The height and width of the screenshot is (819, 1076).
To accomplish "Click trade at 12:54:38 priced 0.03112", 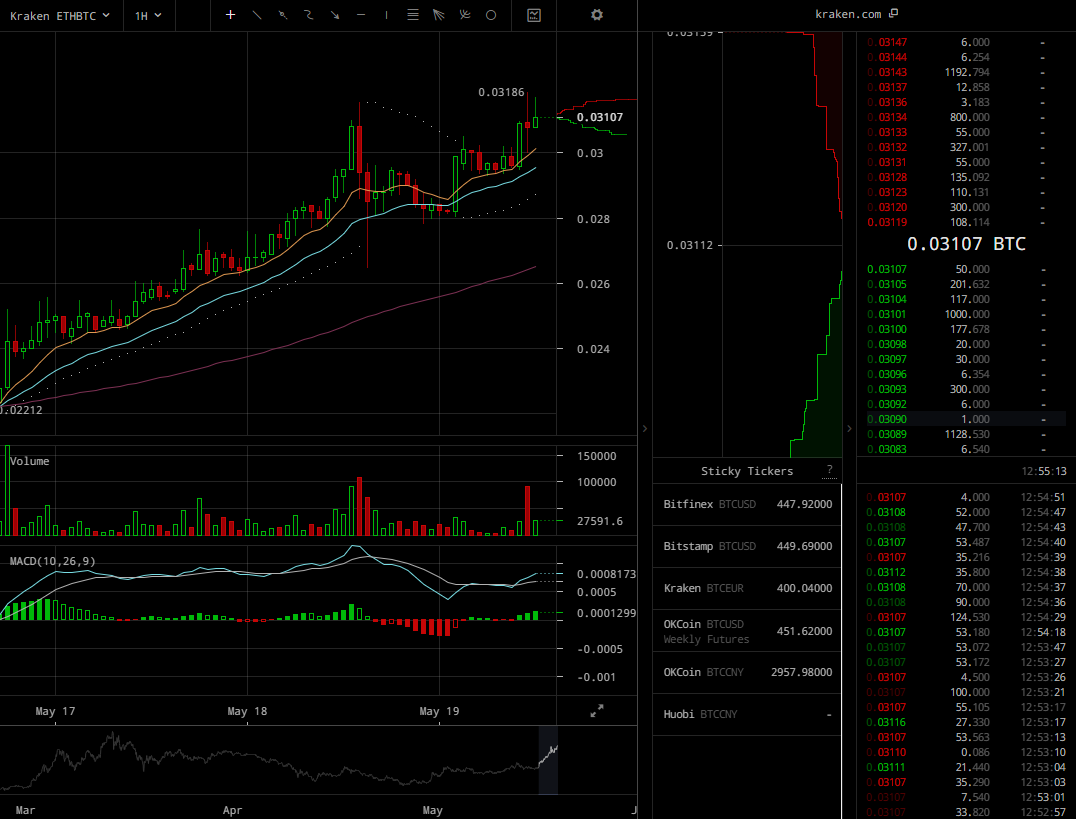I will (x=966, y=572).
